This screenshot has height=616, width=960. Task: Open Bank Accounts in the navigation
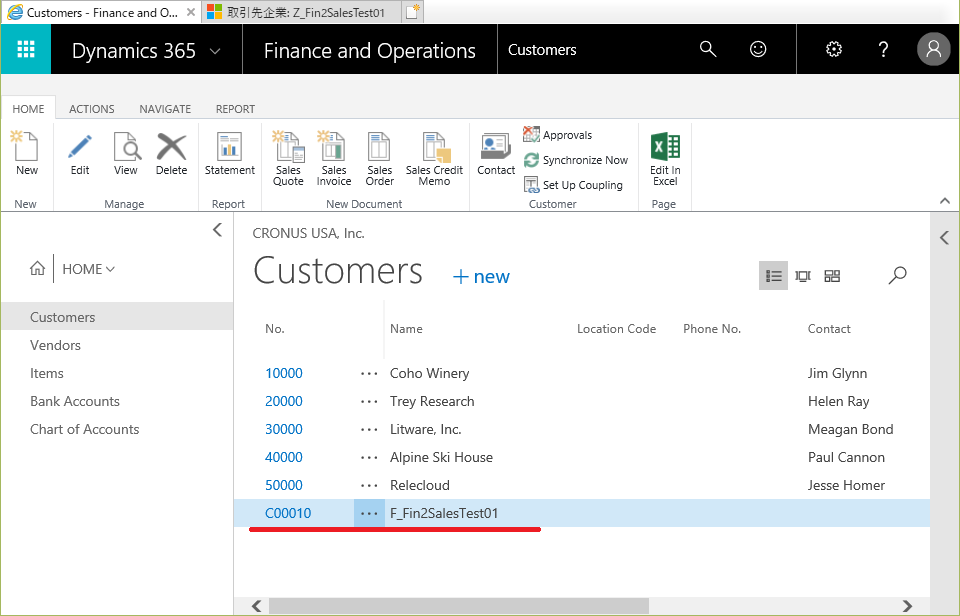75,402
